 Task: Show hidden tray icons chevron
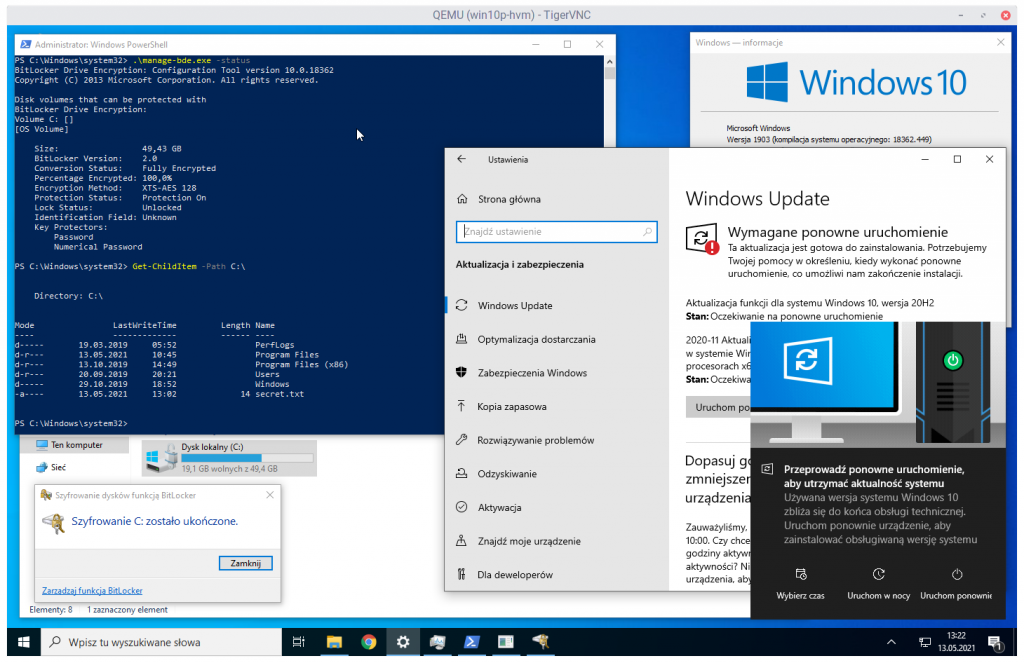pos(891,643)
